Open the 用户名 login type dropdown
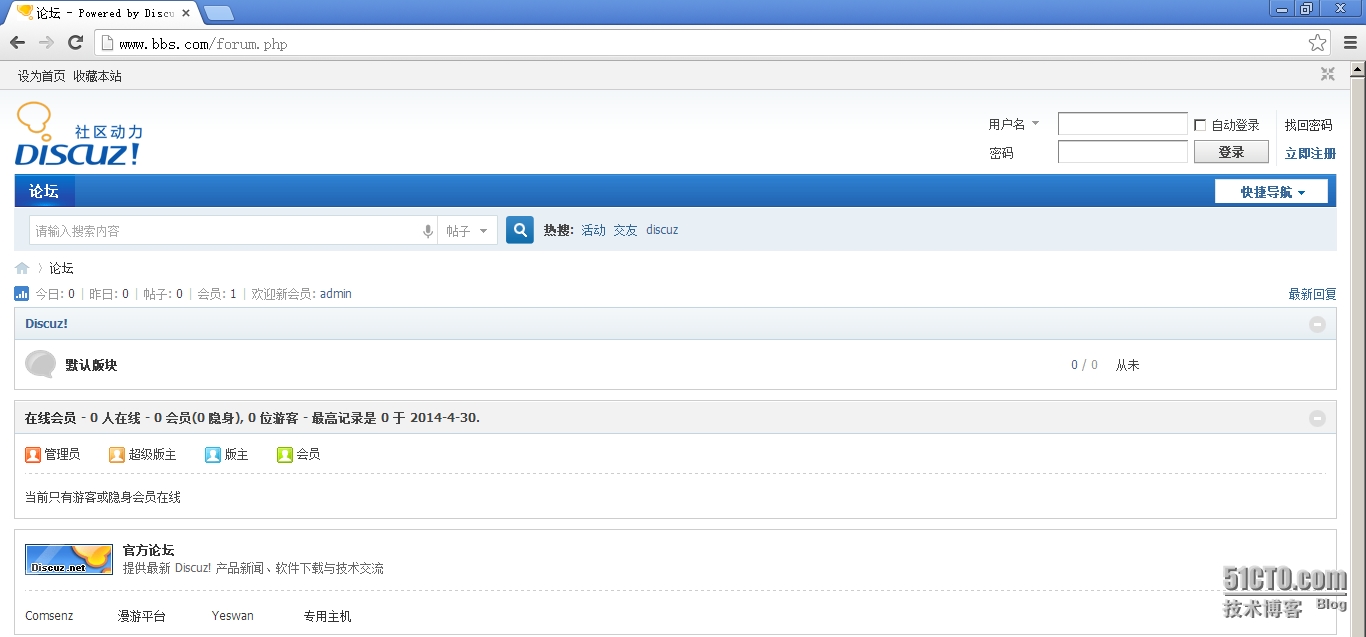Viewport: 1366px width, 637px height. tap(1014, 124)
